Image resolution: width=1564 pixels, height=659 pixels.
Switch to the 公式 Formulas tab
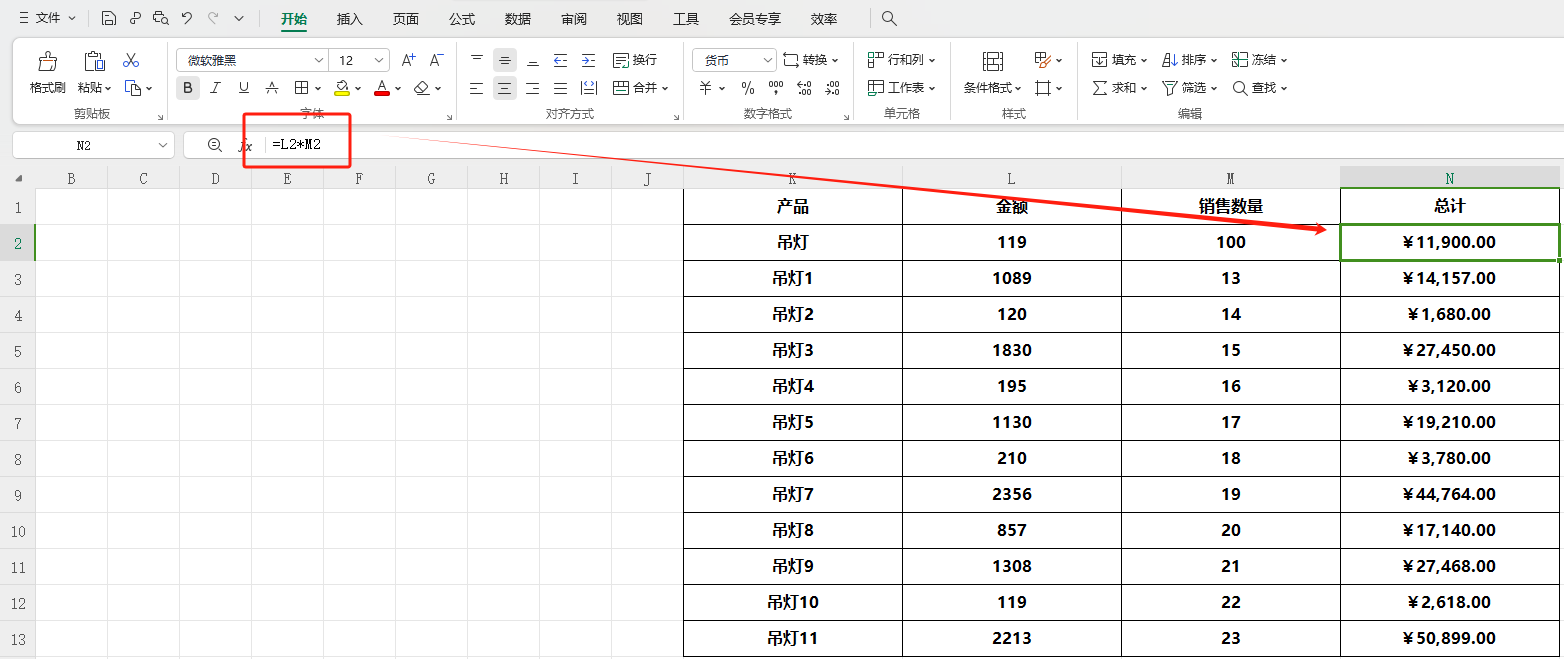pos(462,19)
